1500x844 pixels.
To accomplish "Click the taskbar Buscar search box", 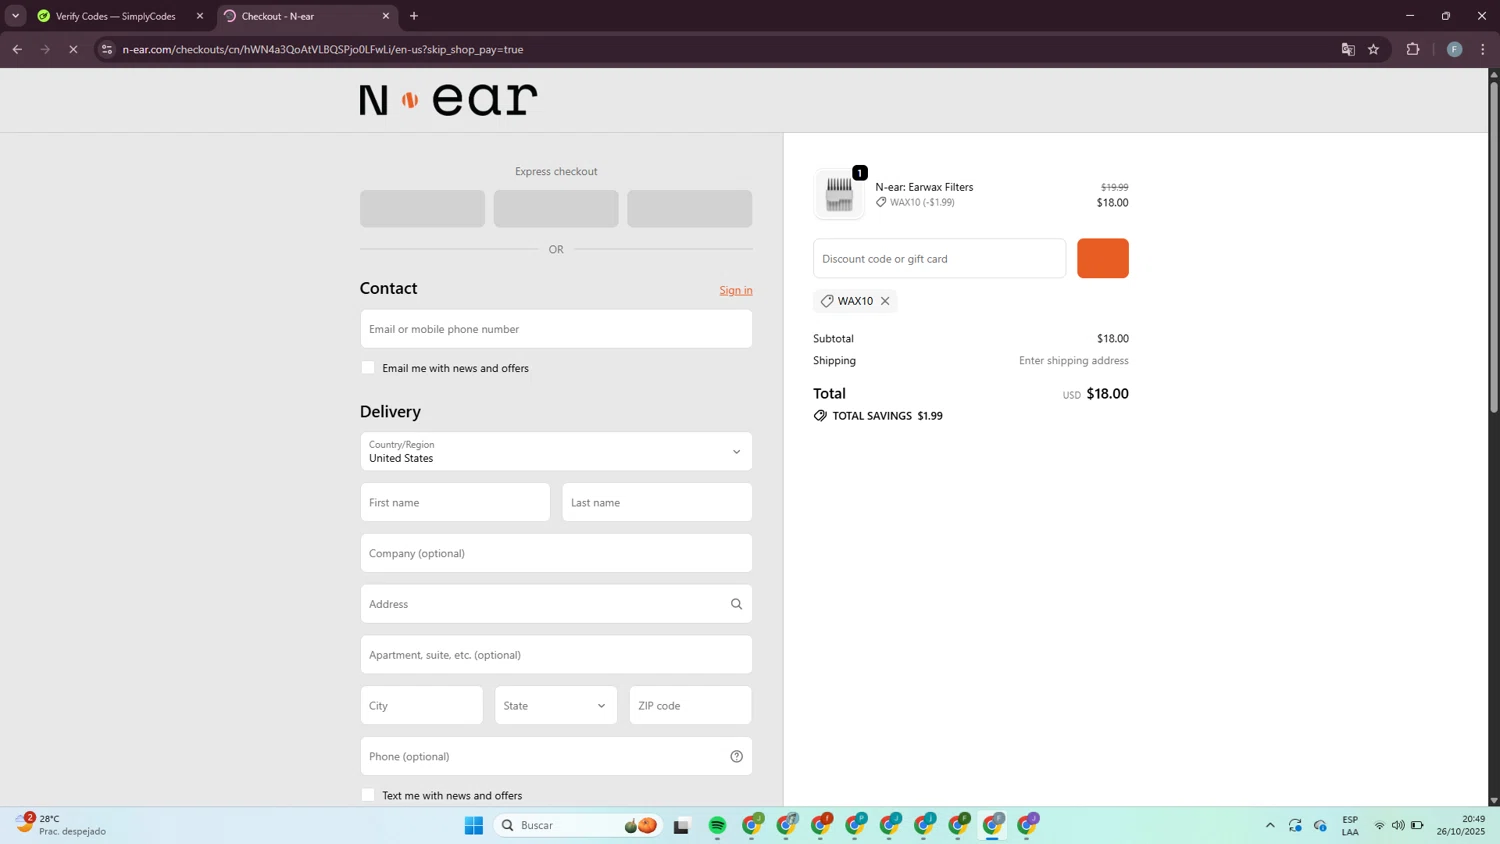I will point(578,825).
